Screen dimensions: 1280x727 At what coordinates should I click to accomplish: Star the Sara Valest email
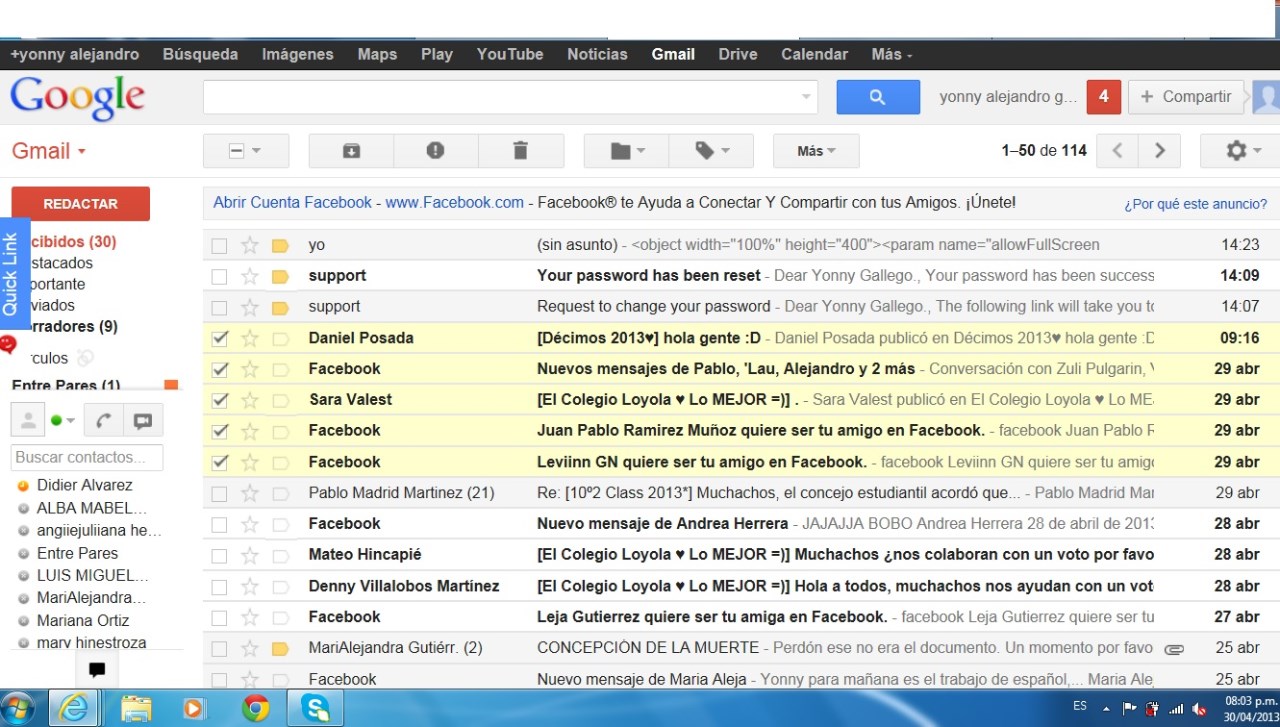(250, 400)
